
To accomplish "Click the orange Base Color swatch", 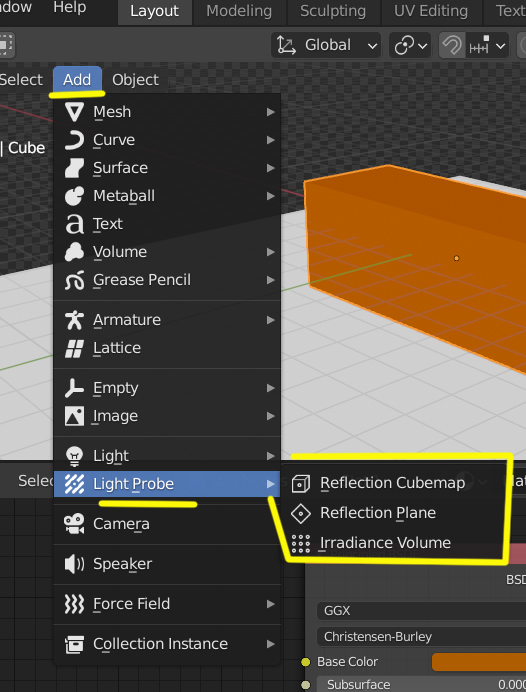I will (x=479, y=662).
